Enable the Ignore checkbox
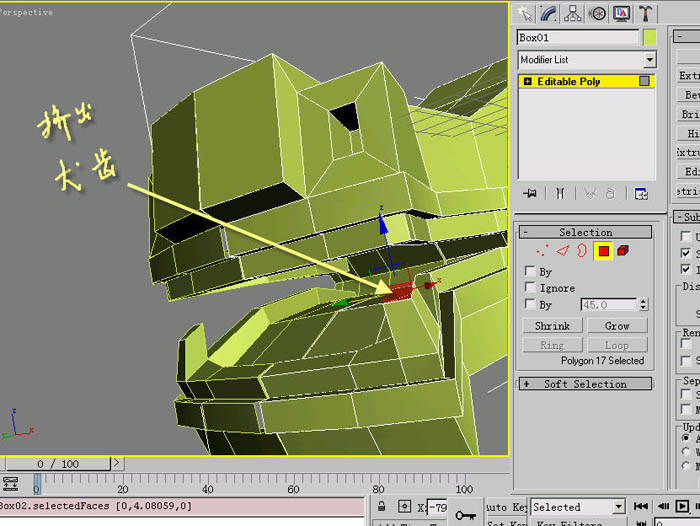700x526 pixels. 530,287
